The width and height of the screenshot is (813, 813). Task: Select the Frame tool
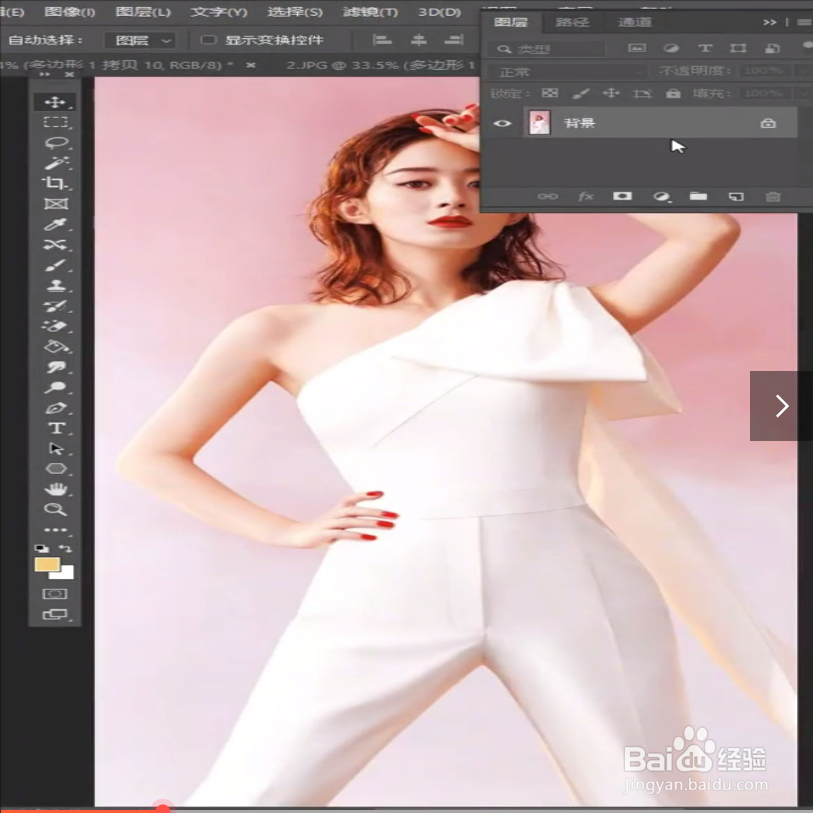pyautogui.click(x=55, y=204)
